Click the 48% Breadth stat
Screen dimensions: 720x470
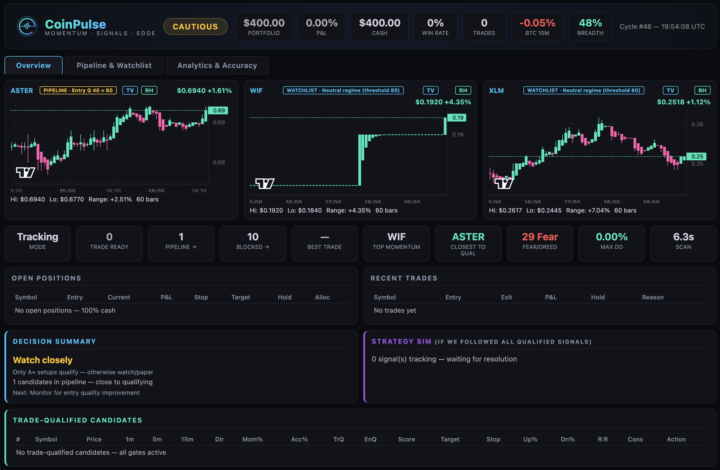point(590,27)
